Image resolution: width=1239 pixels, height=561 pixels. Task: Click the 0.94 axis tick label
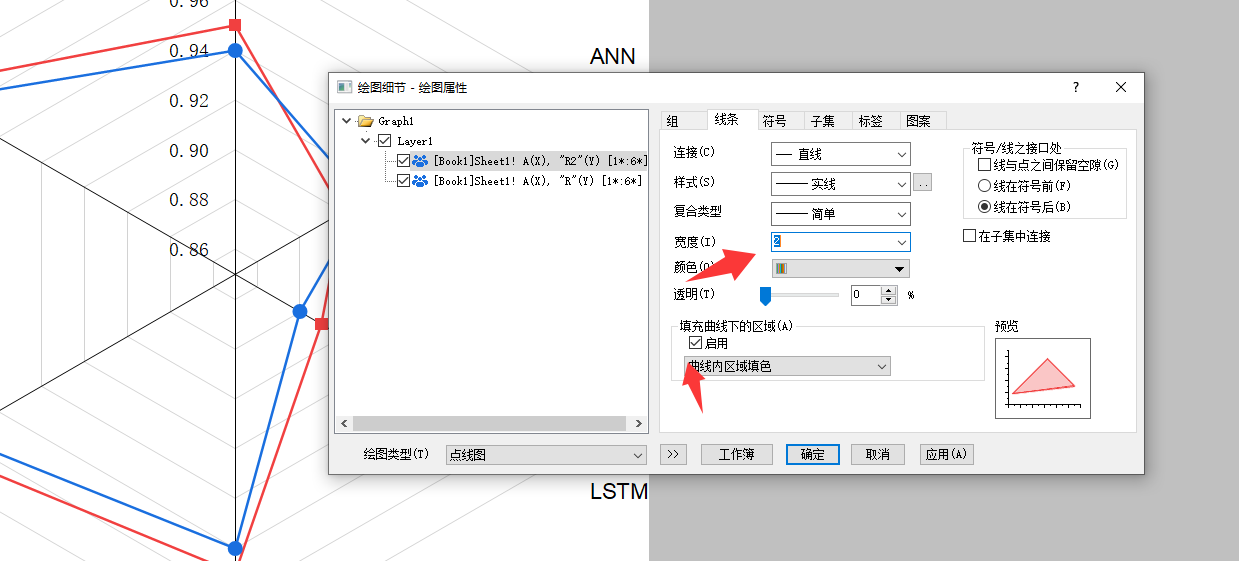click(x=189, y=51)
